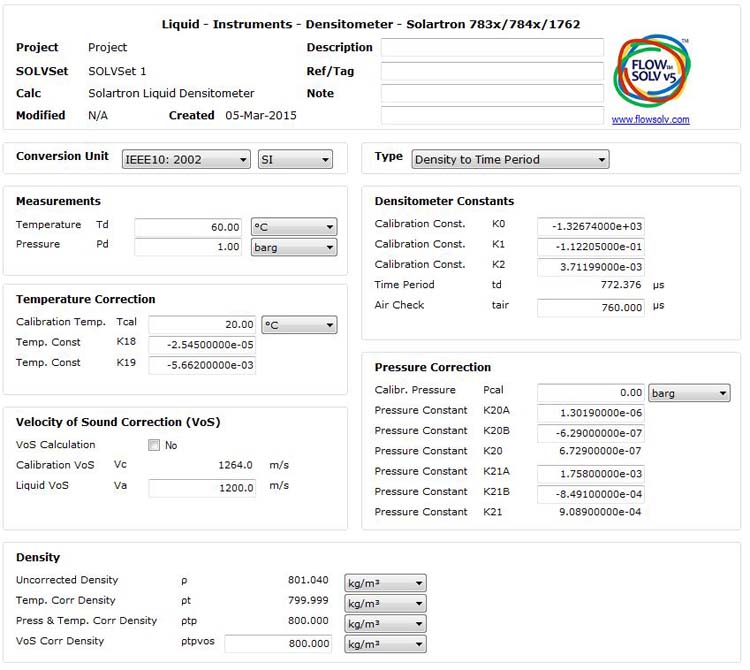Open Temp. Corr Density kg/m³ unit dropdown
The width and height of the screenshot is (750, 670).
click(x=386, y=604)
